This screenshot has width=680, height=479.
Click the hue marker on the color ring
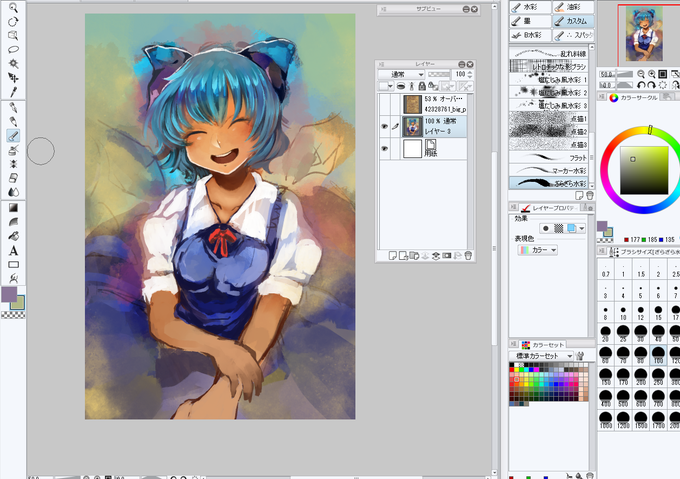pyautogui.click(x=650, y=130)
